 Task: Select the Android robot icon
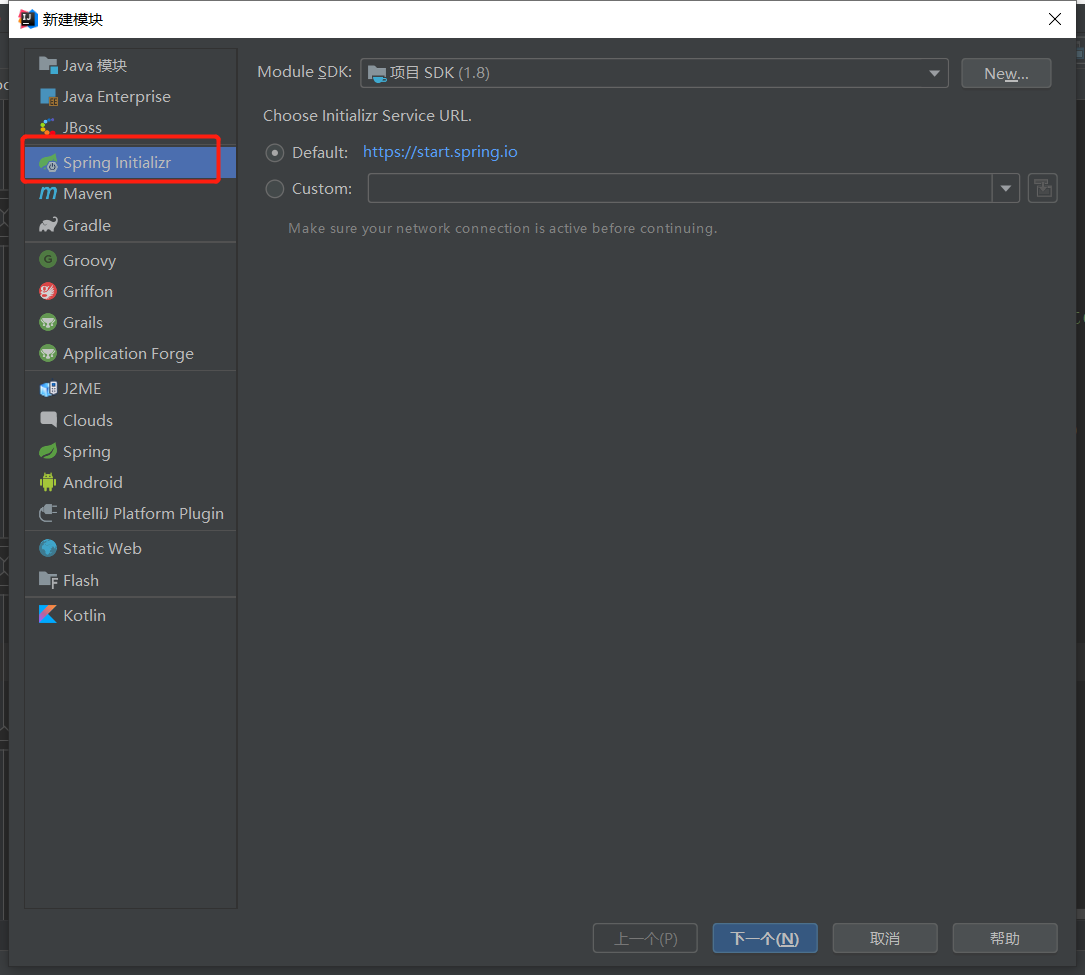click(x=48, y=482)
